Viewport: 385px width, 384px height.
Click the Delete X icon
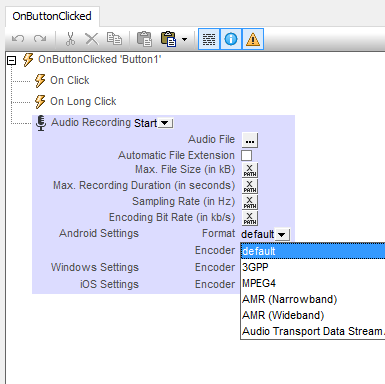pyautogui.click(x=92, y=39)
